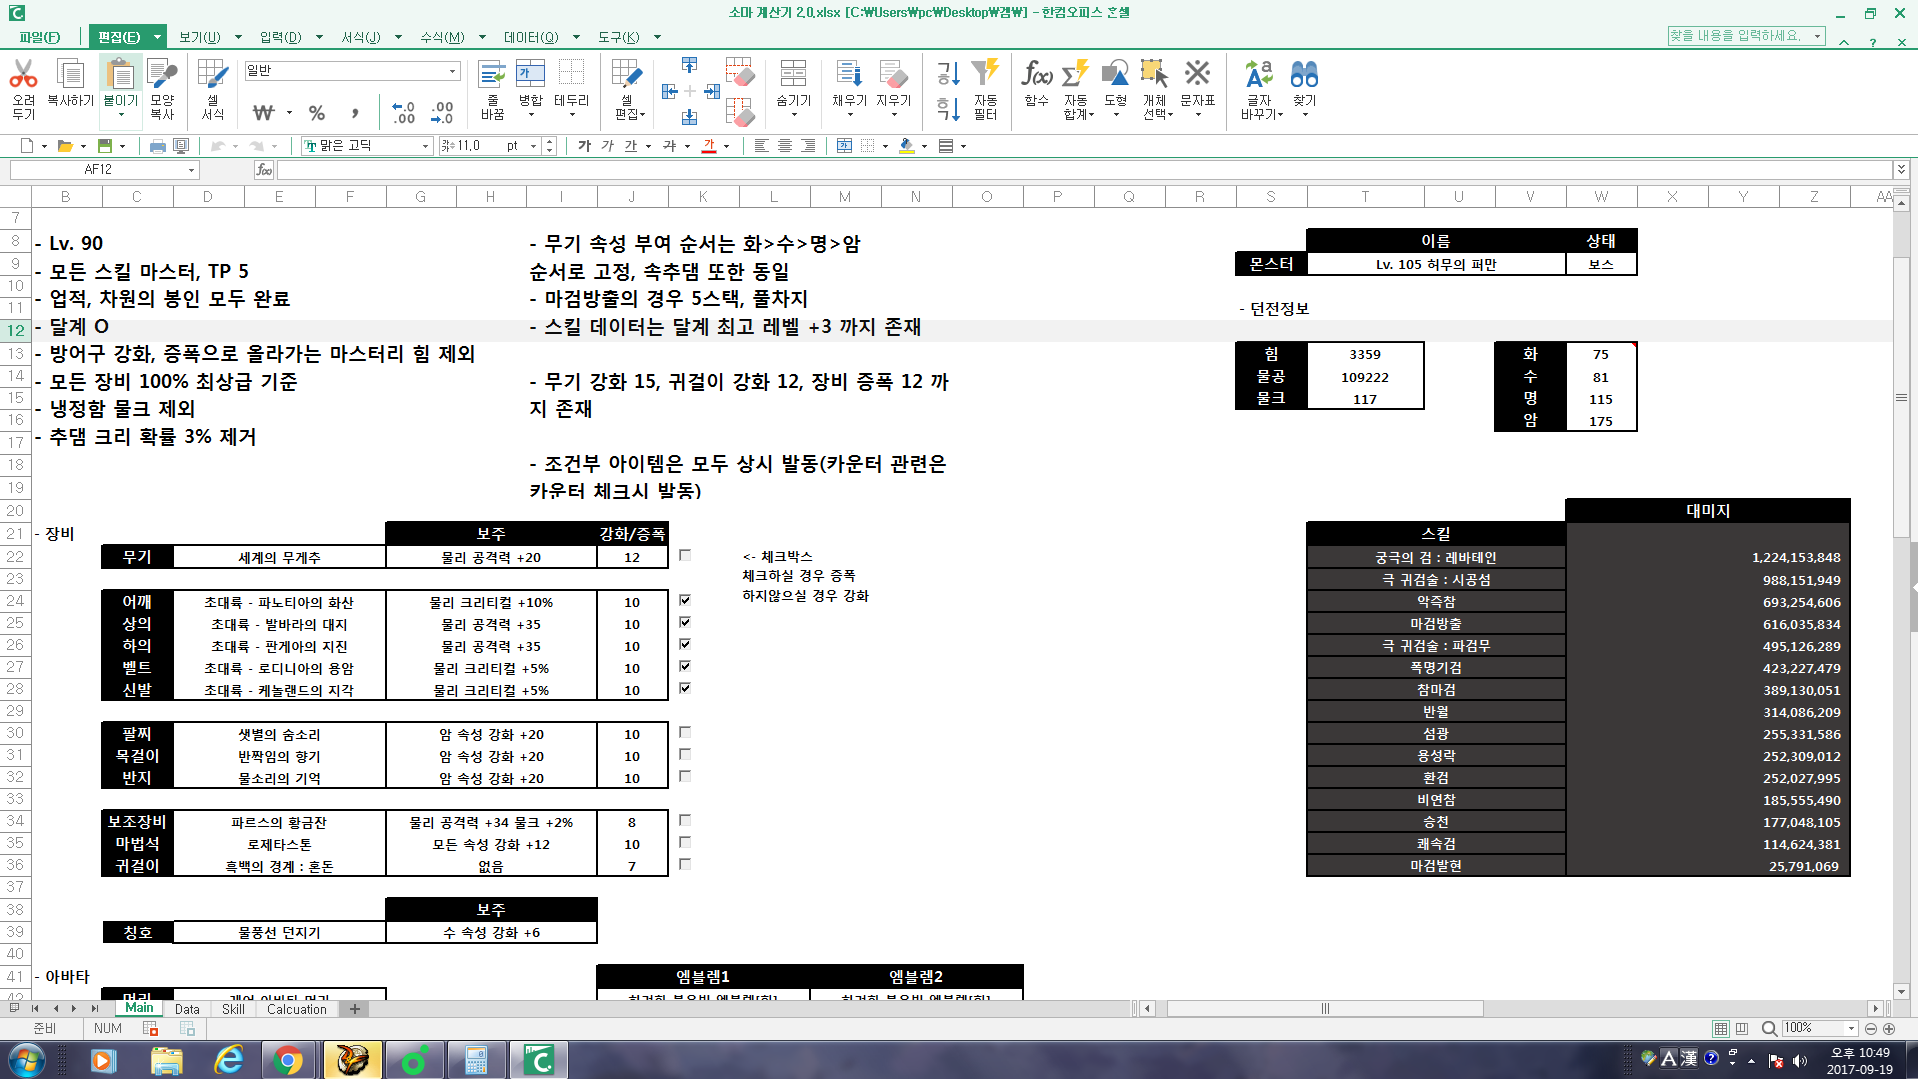1918x1079 pixels.
Task: Click the Hide (숨기기) icon
Action: tap(793, 75)
